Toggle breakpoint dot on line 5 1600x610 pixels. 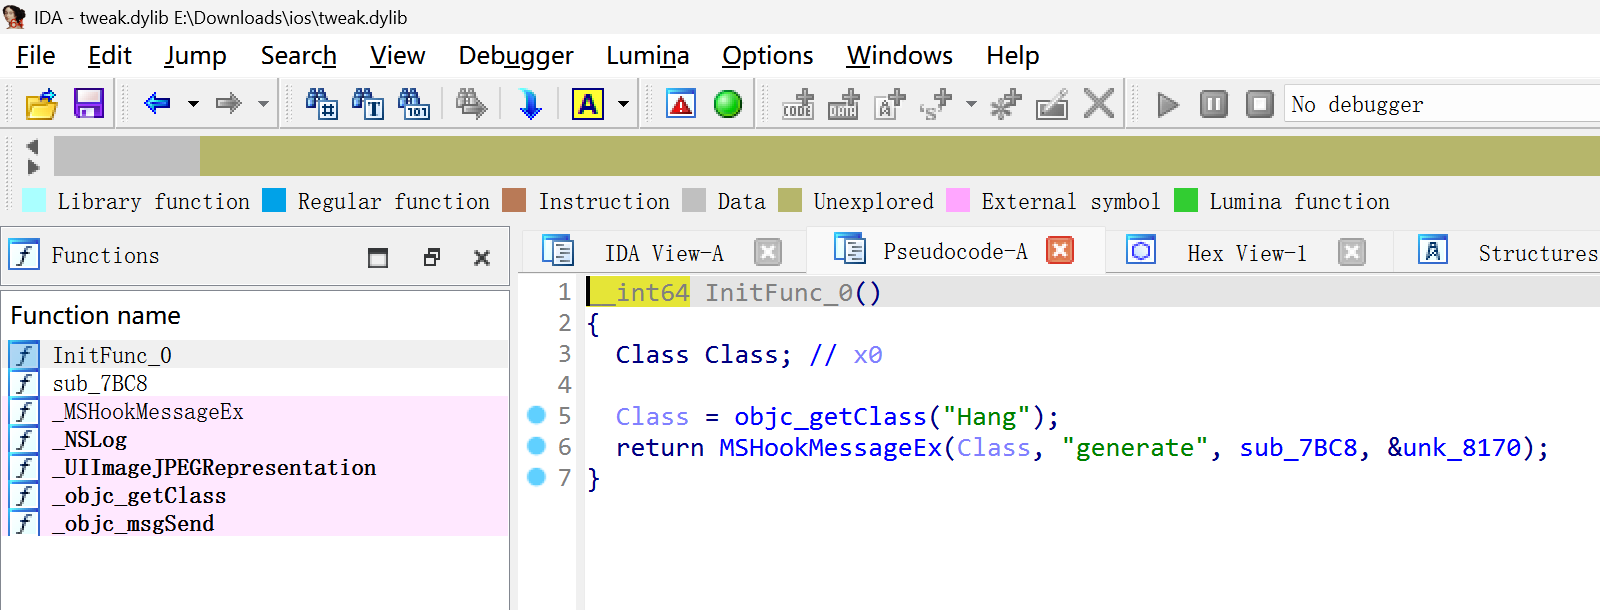(x=537, y=415)
